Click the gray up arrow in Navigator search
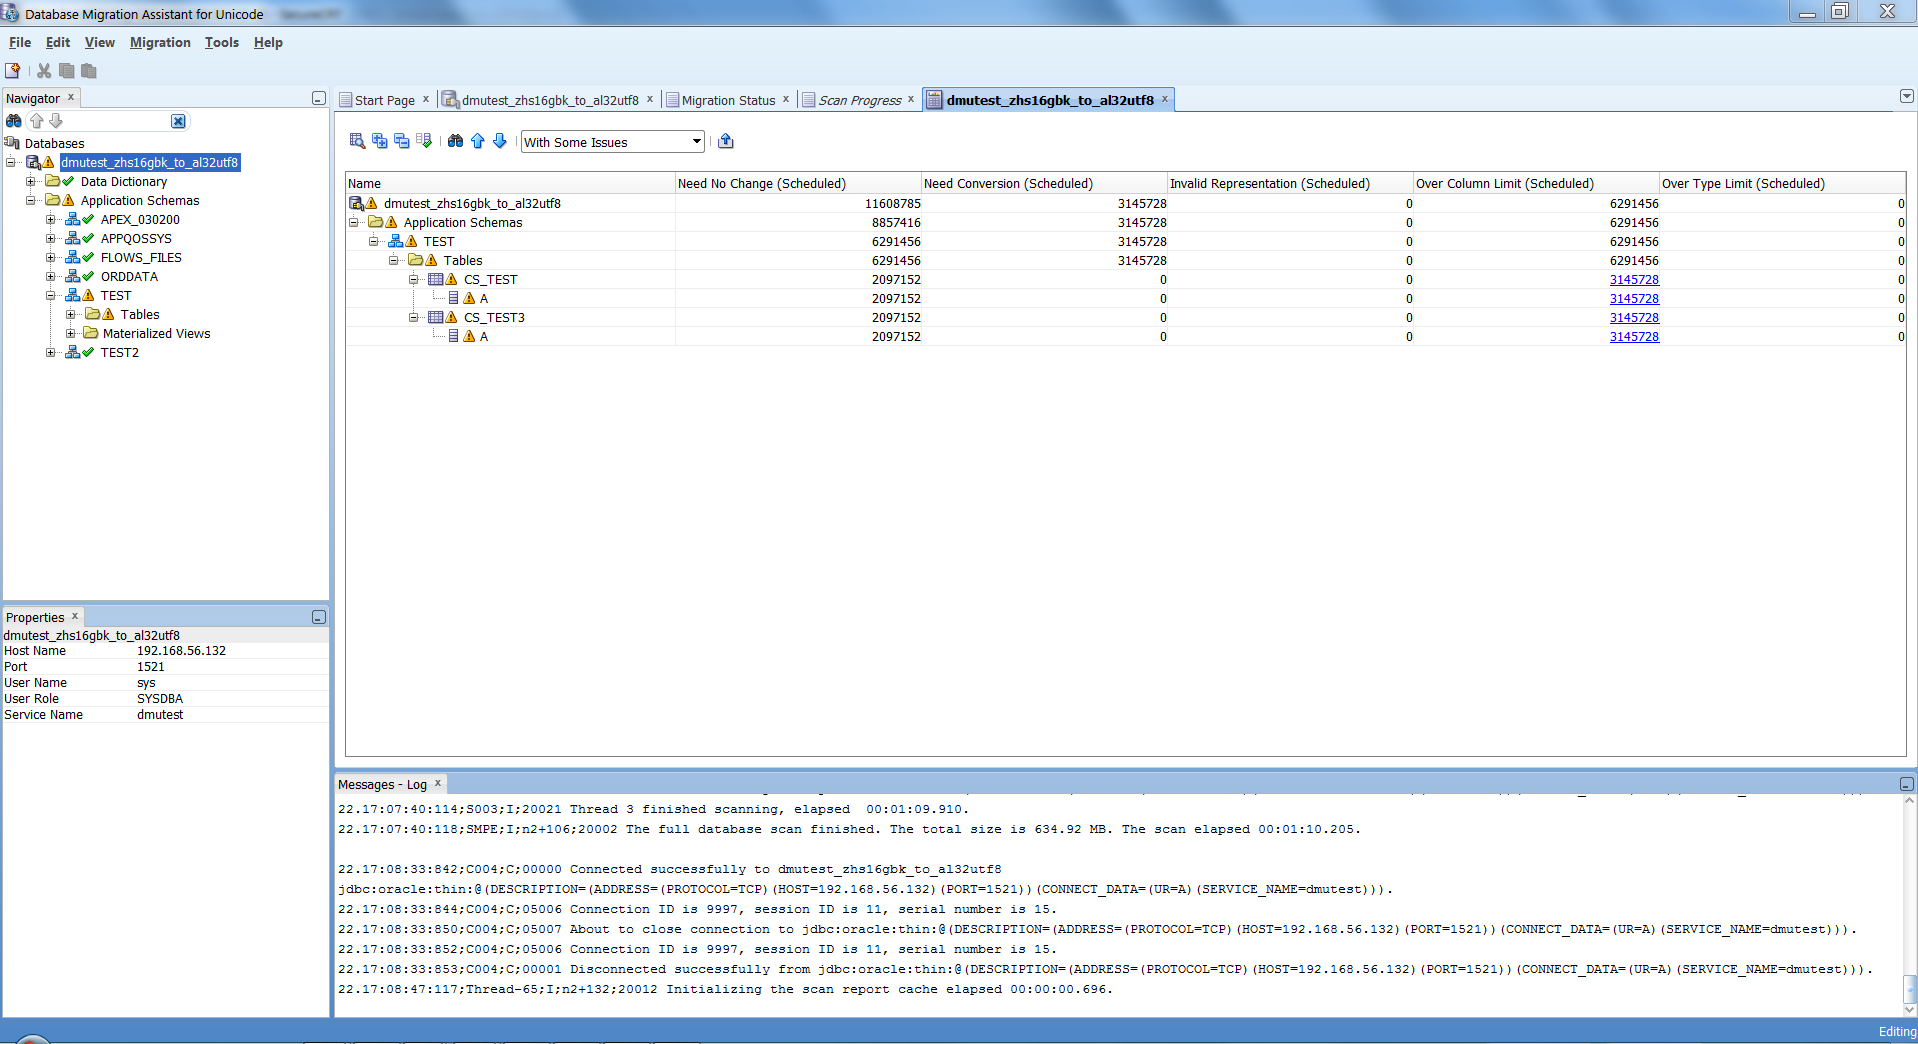Image resolution: width=1918 pixels, height=1044 pixels. click(x=37, y=121)
